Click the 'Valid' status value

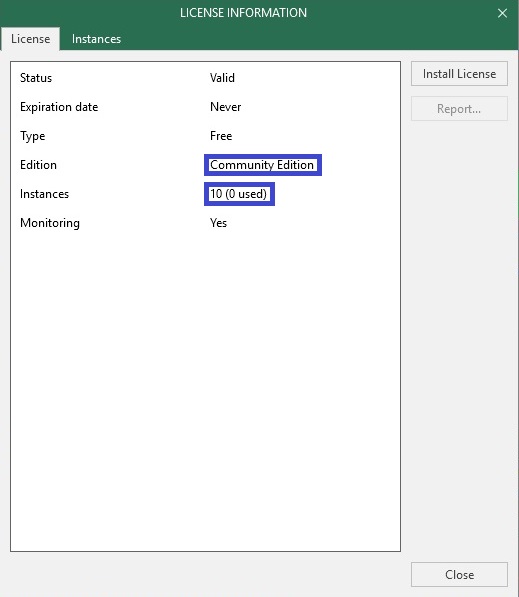222,78
